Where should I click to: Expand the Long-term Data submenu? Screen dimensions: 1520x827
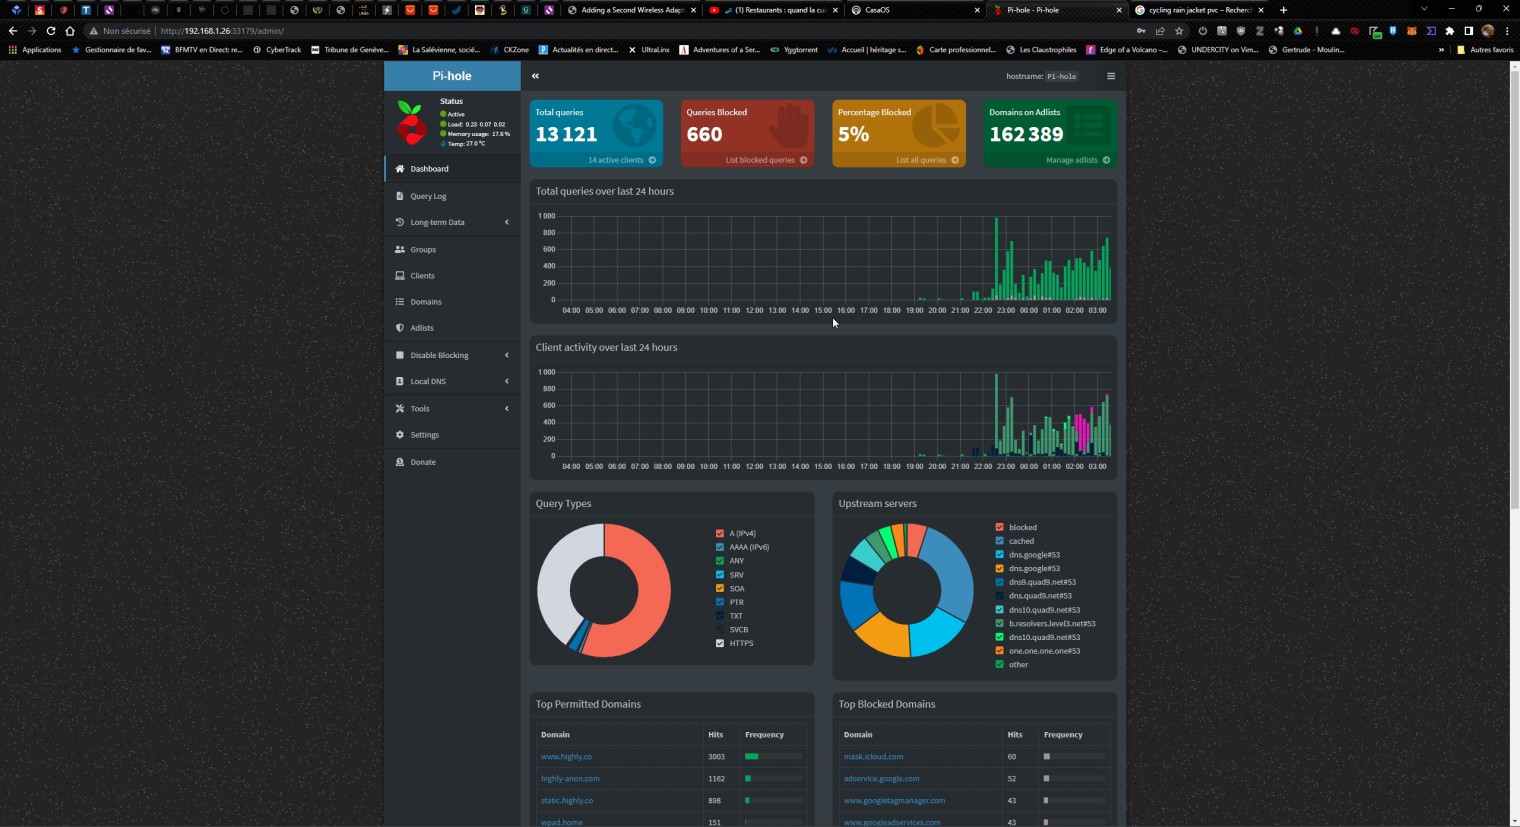pos(452,222)
